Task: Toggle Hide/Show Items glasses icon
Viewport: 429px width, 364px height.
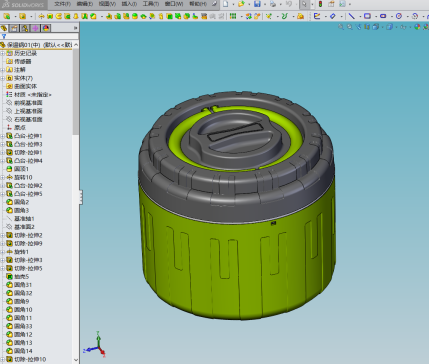Action: [403, 27]
